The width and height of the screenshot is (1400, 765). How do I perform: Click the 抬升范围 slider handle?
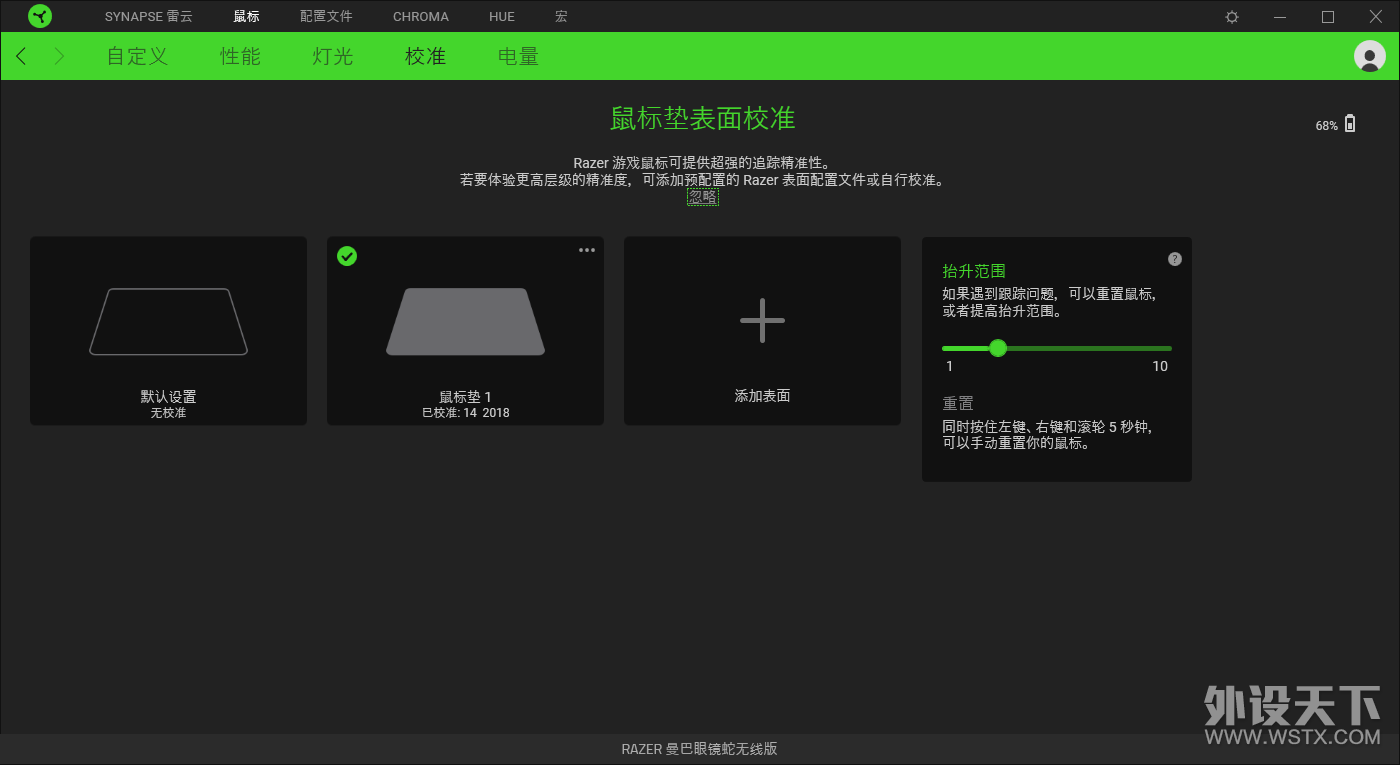coord(997,348)
